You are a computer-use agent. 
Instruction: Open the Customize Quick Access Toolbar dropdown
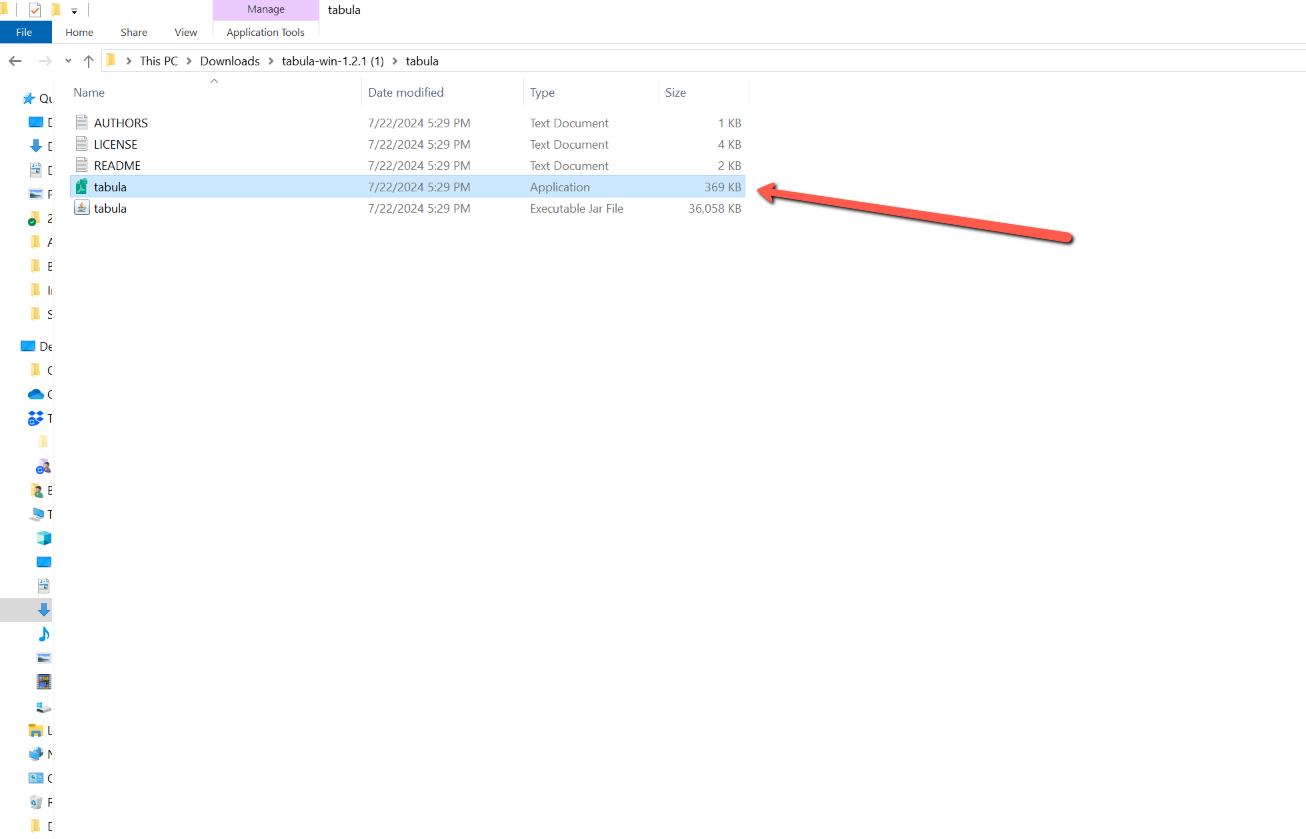tap(74, 11)
